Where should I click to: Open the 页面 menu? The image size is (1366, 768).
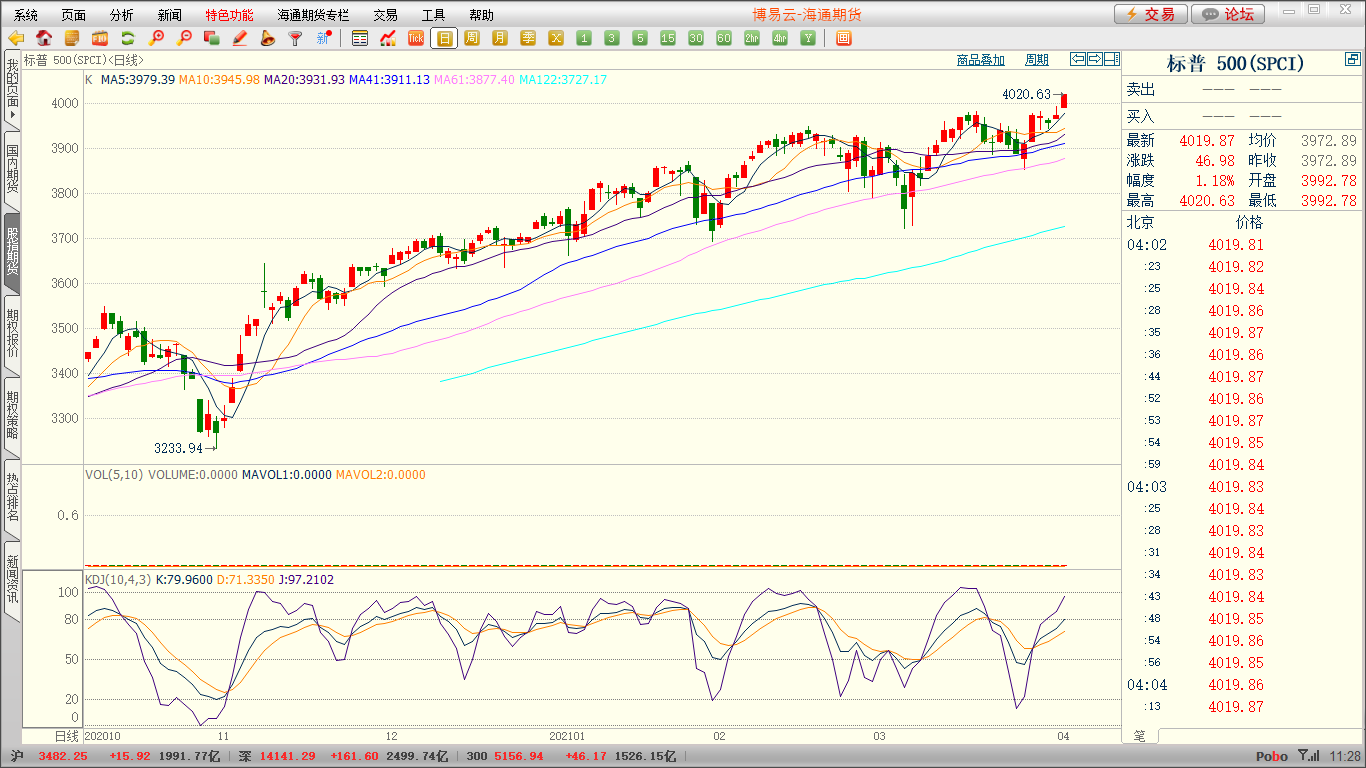74,15
